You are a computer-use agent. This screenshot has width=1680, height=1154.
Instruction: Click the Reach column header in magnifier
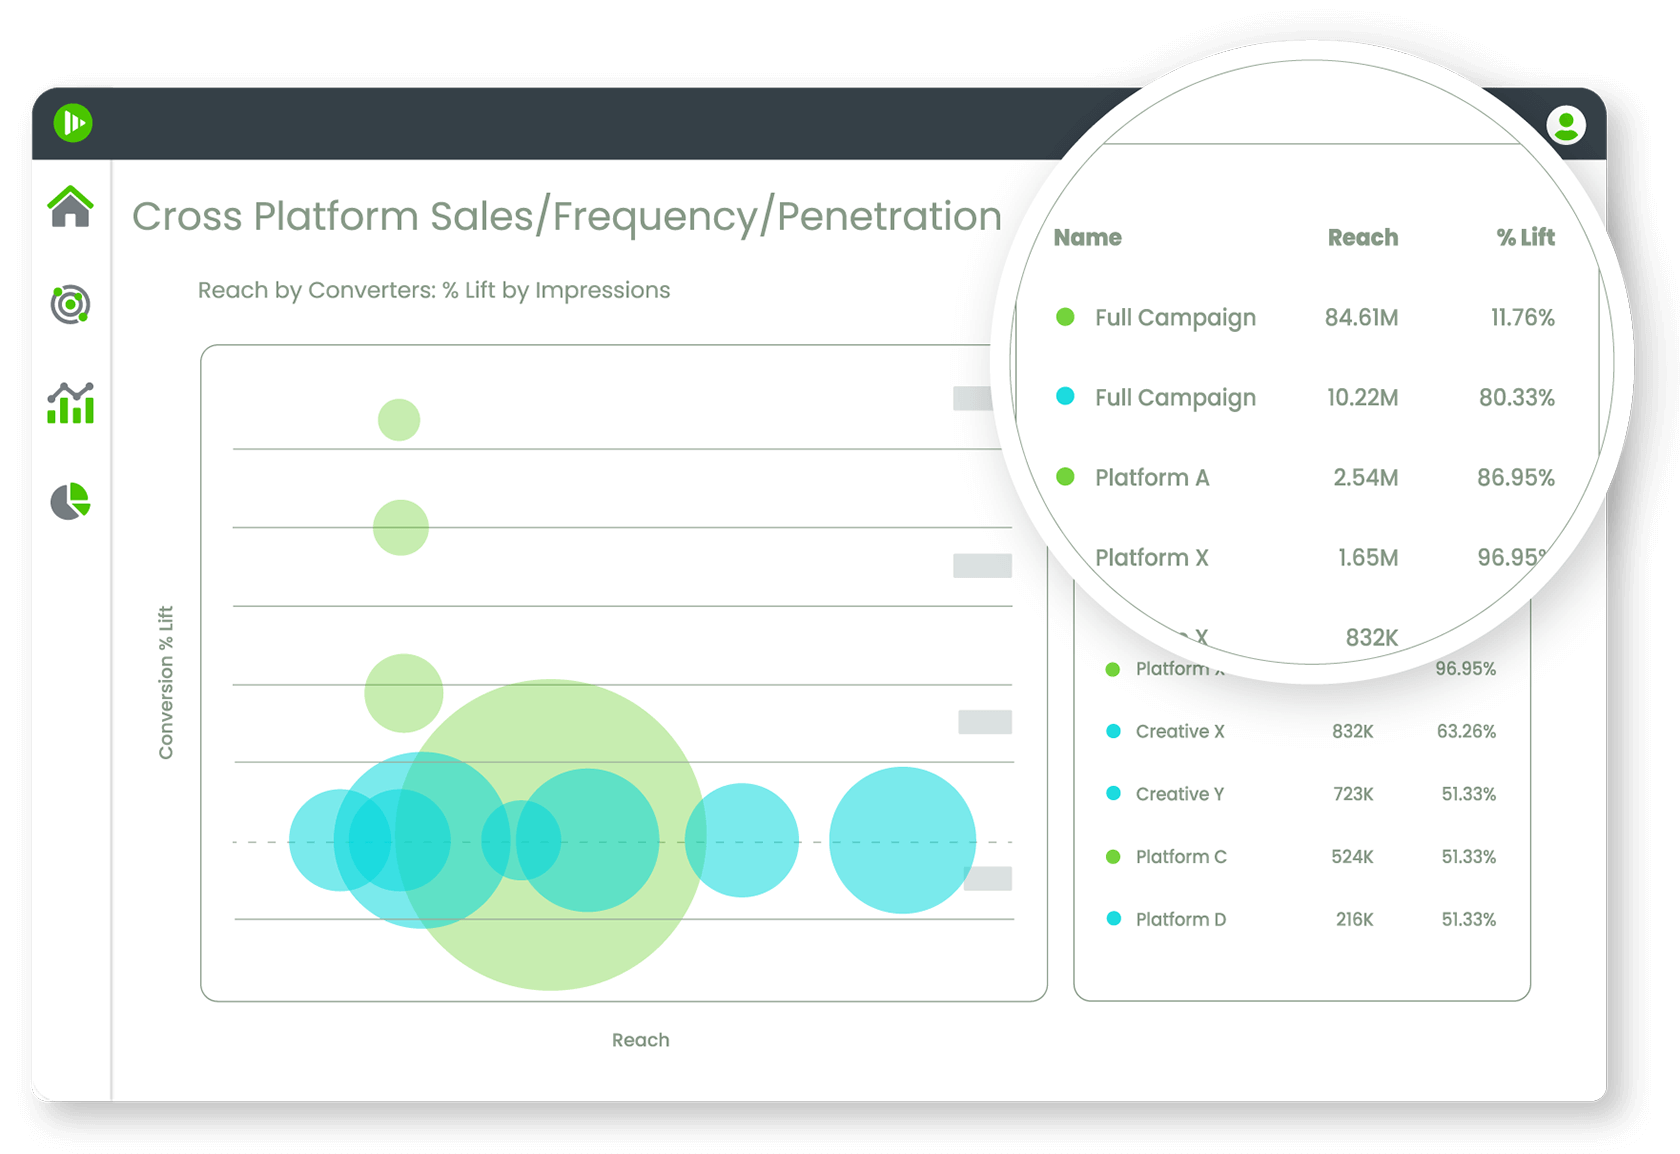click(1363, 237)
